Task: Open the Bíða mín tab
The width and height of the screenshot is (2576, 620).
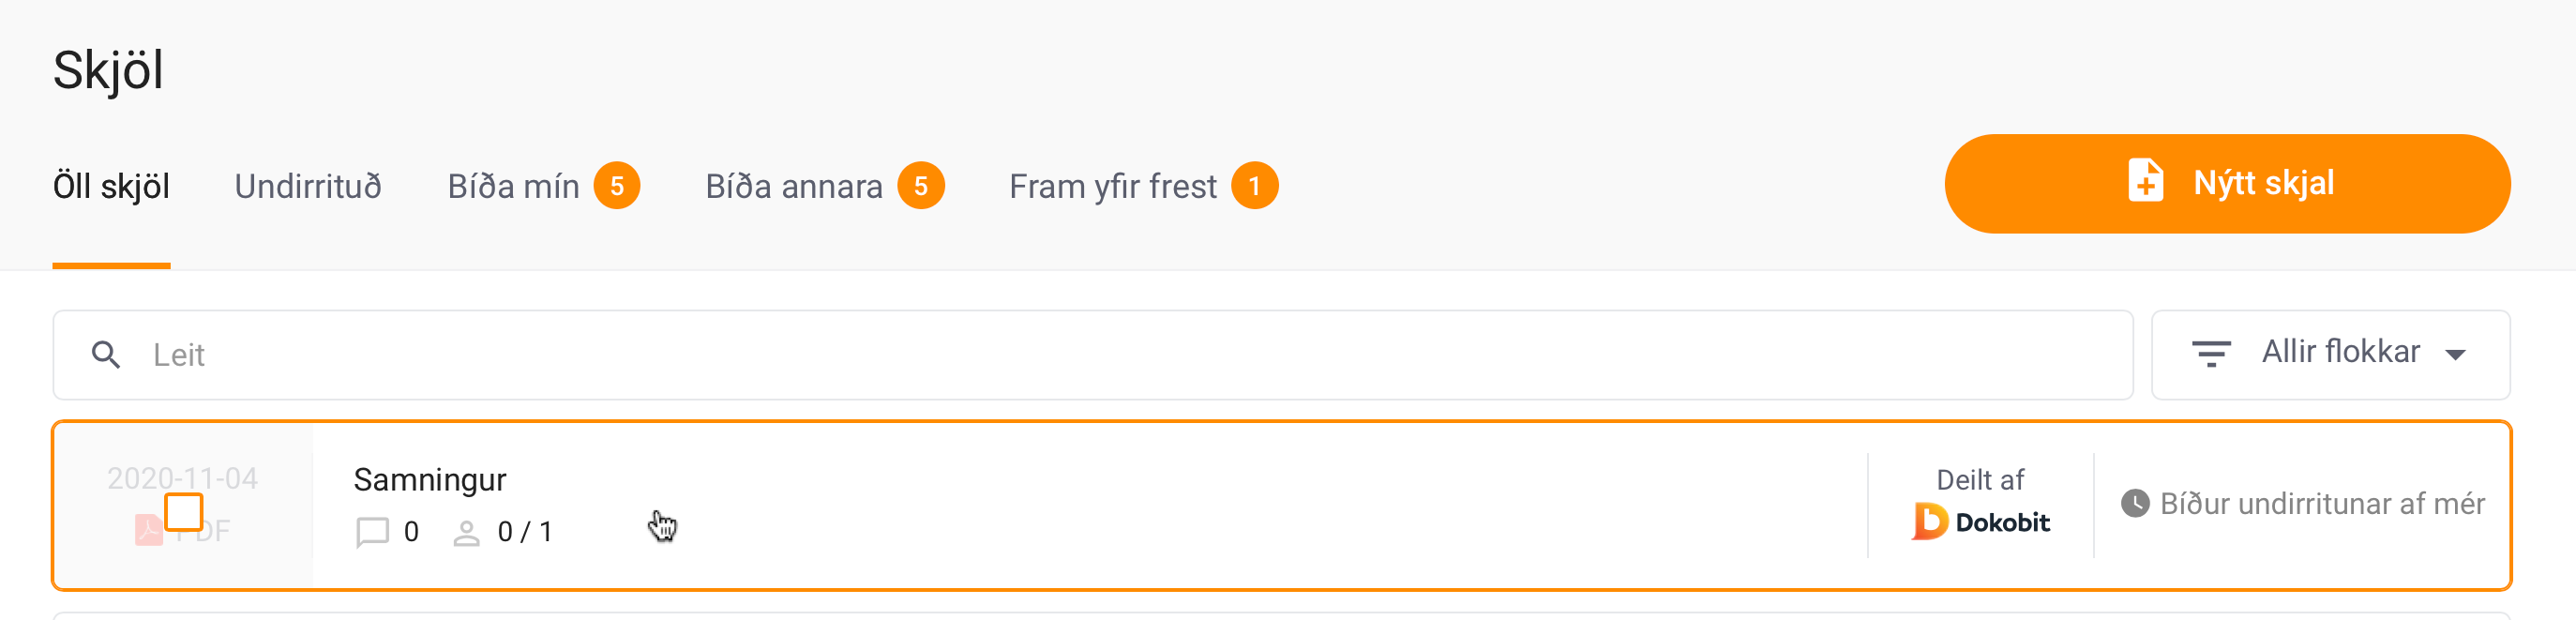Action: click(513, 187)
